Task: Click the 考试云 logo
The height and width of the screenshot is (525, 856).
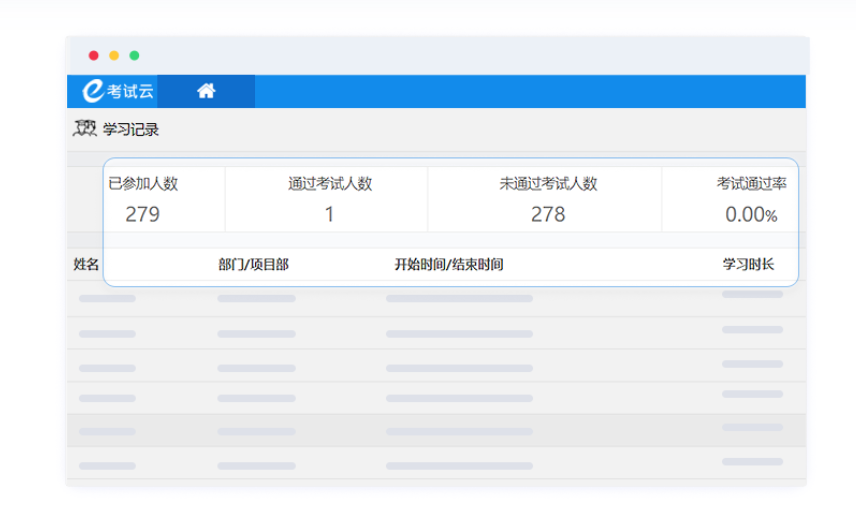Action: click(x=118, y=91)
